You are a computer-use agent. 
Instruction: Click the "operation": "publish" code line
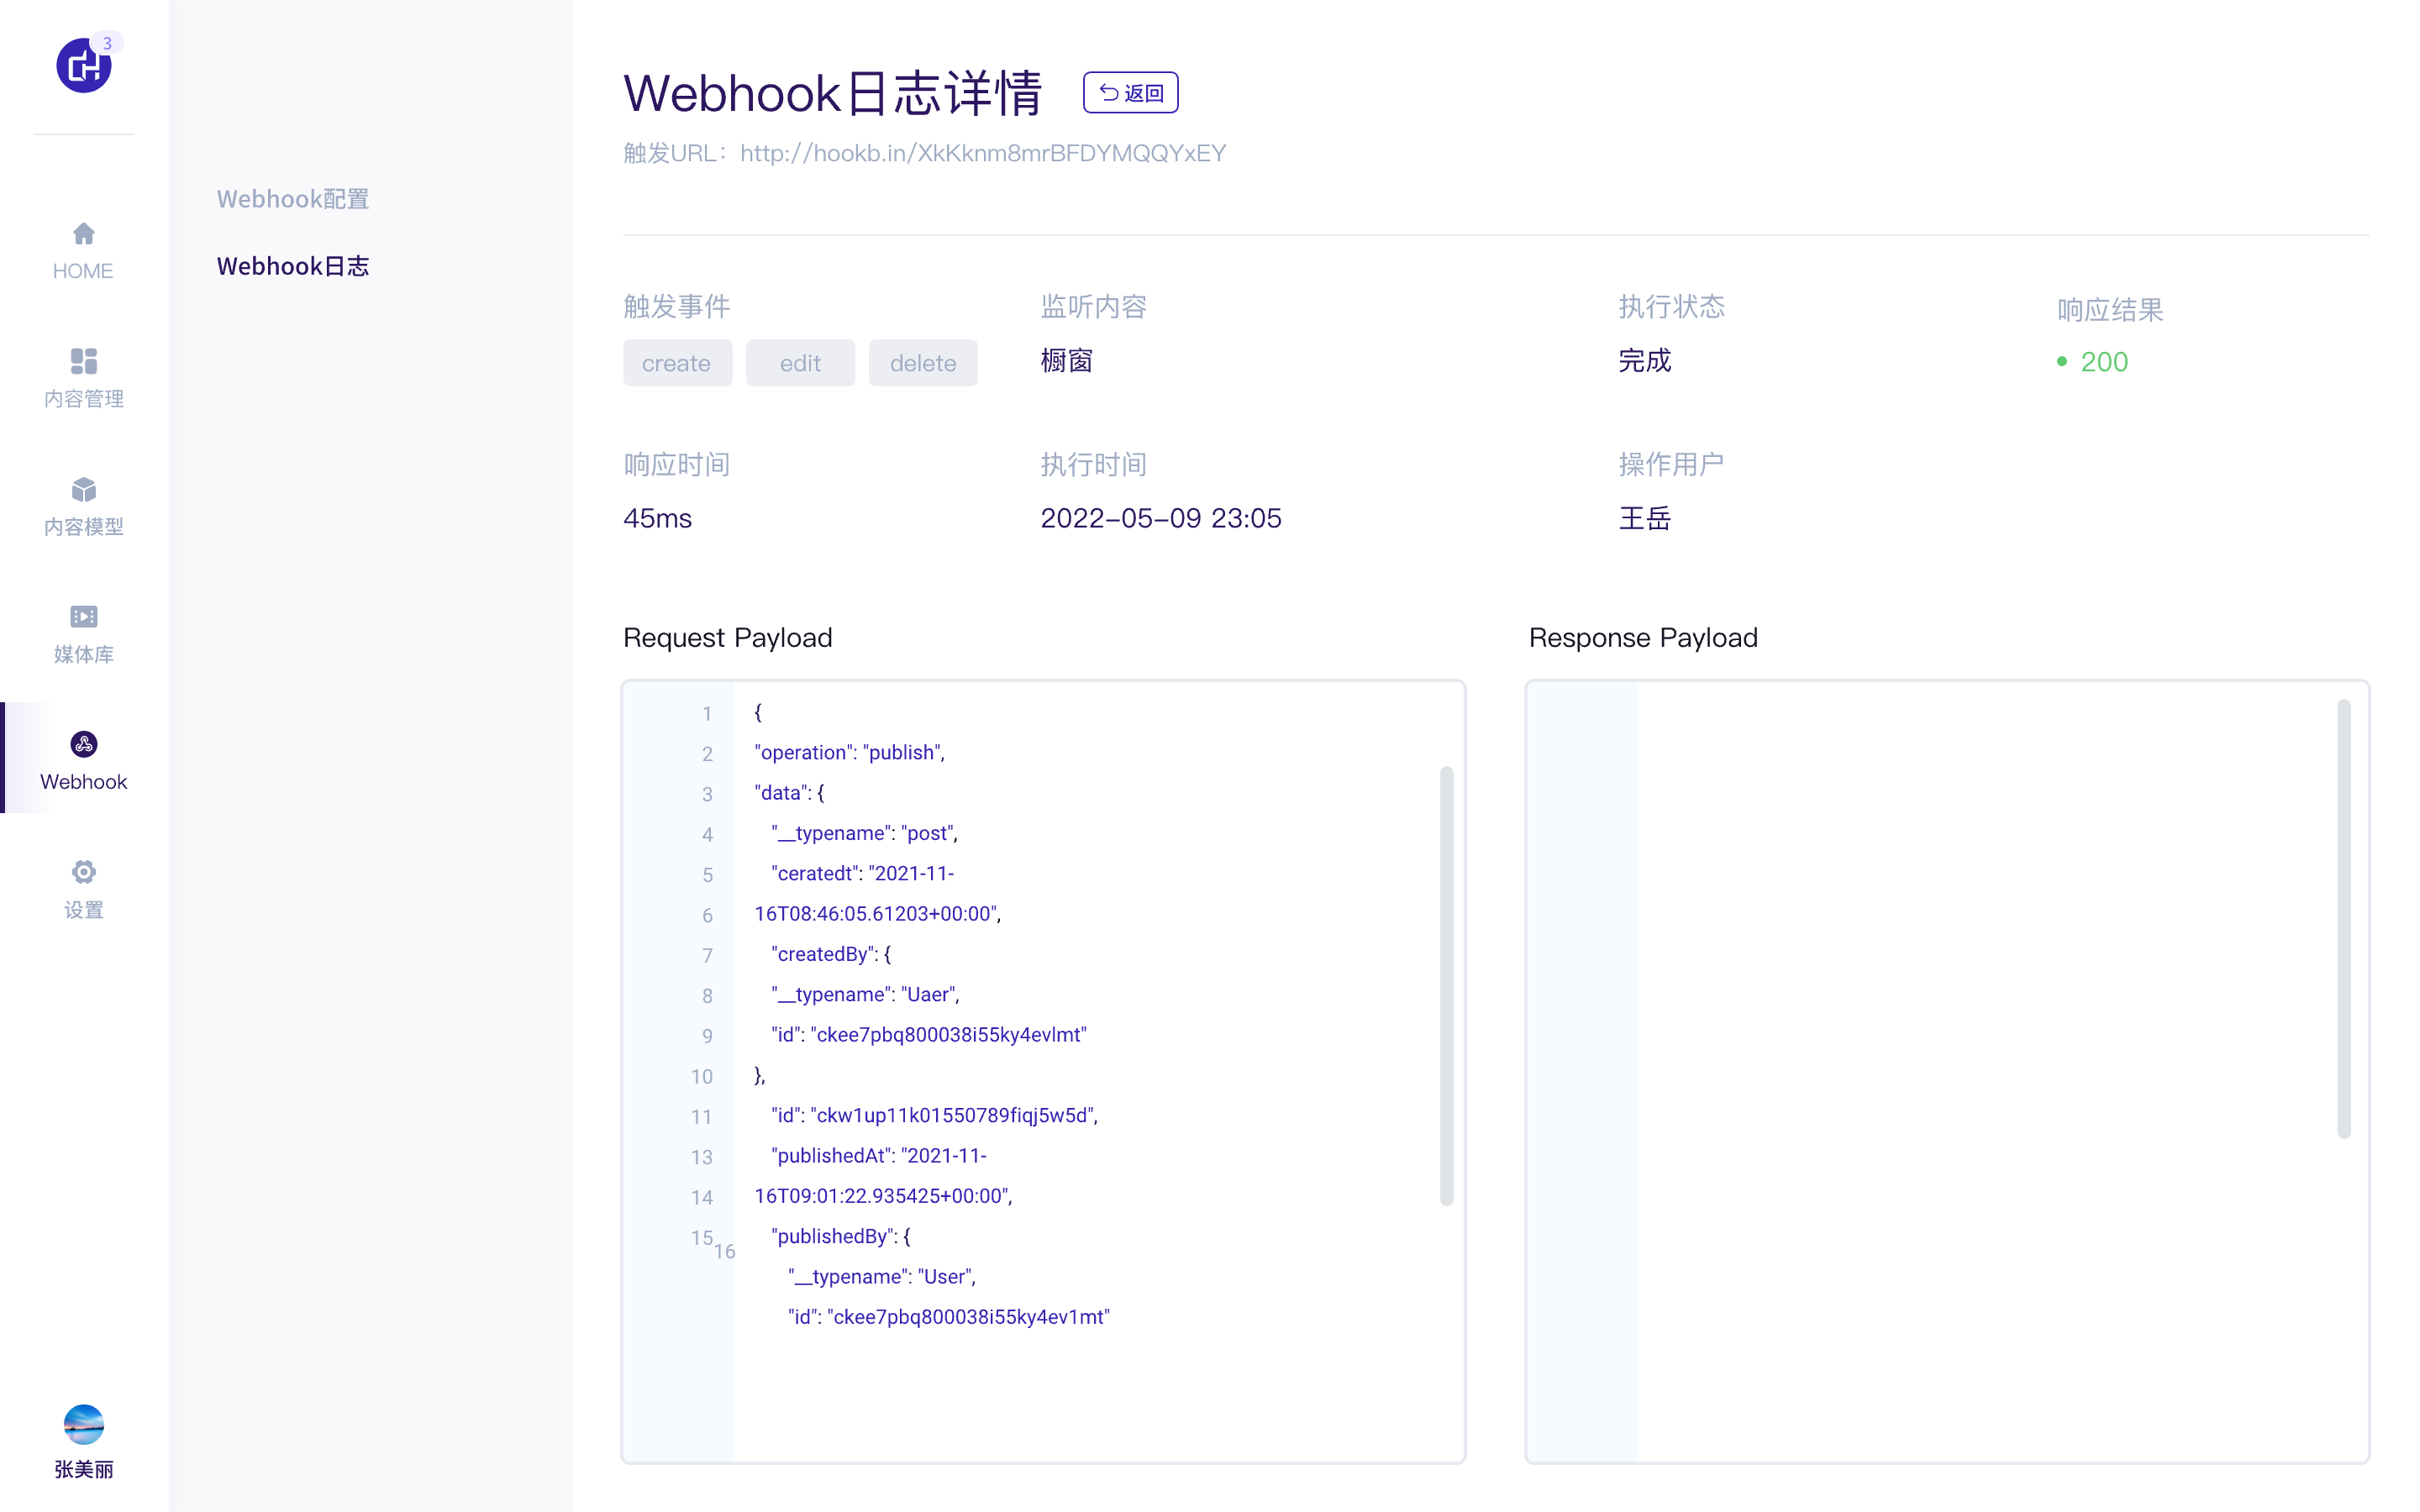(850, 753)
